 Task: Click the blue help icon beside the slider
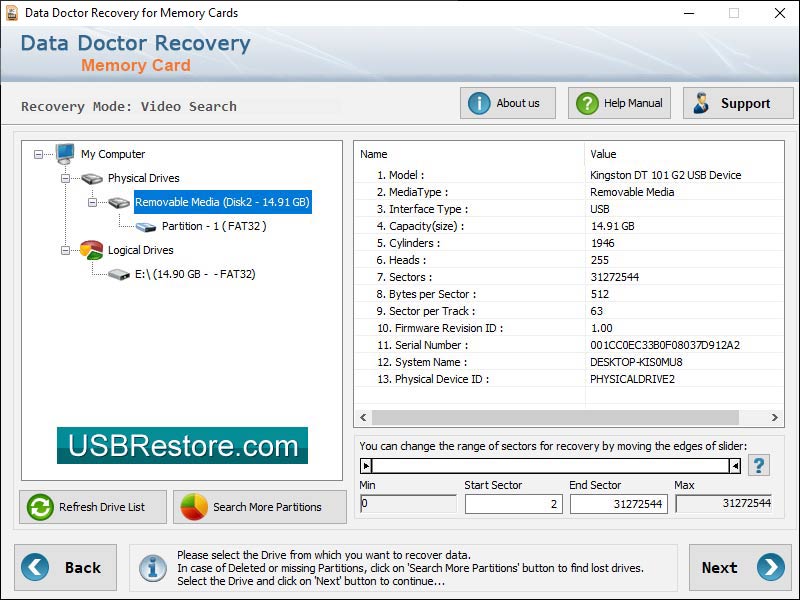tap(758, 464)
